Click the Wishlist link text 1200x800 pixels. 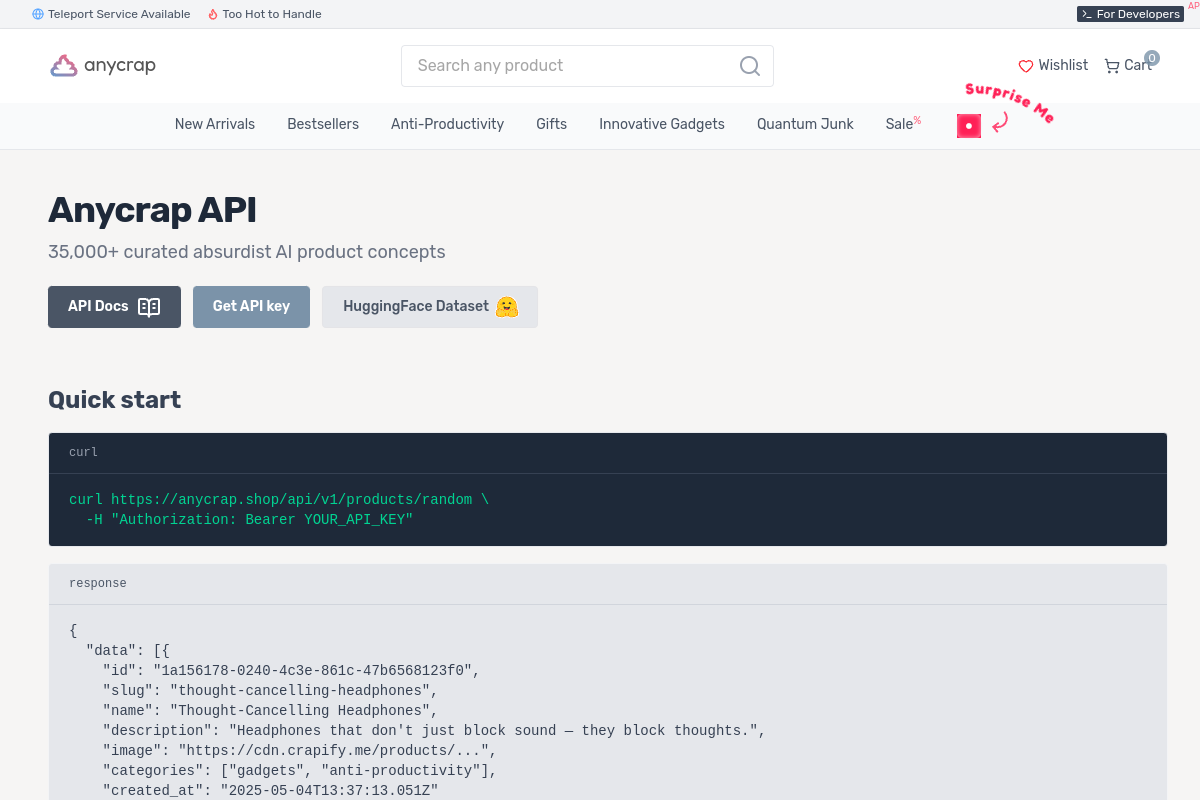1063,65
